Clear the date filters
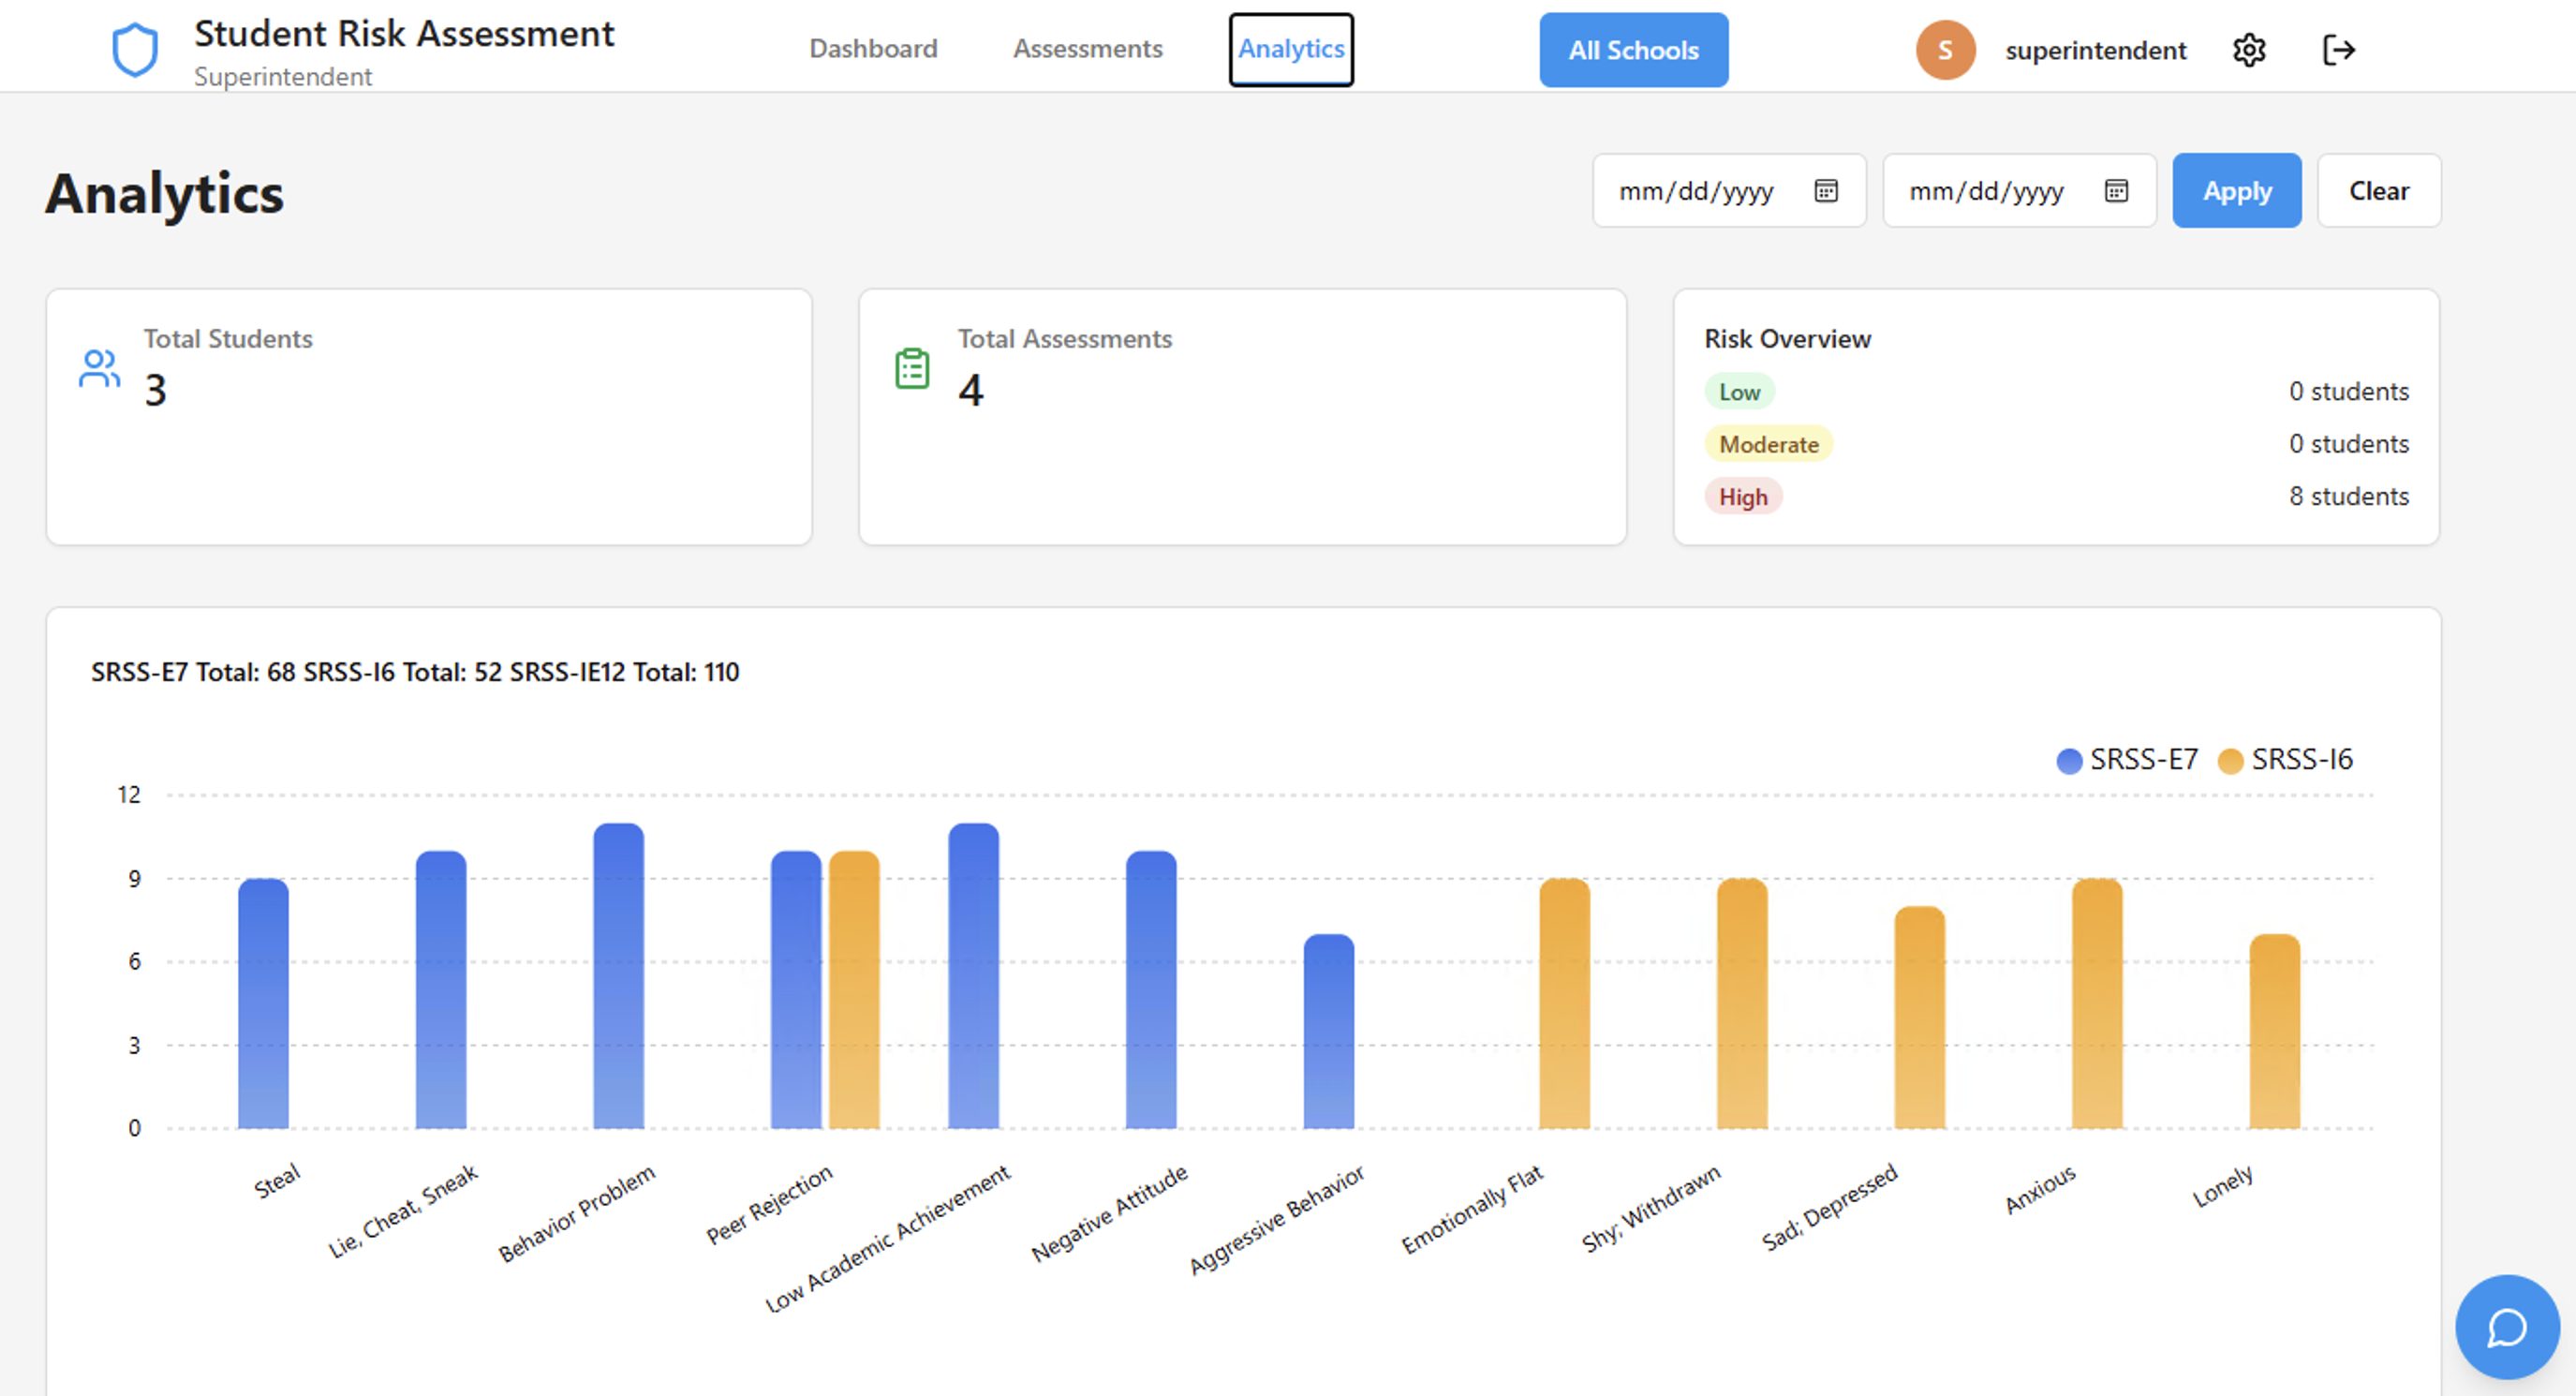This screenshot has height=1396, width=2576. pyautogui.click(x=2378, y=191)
